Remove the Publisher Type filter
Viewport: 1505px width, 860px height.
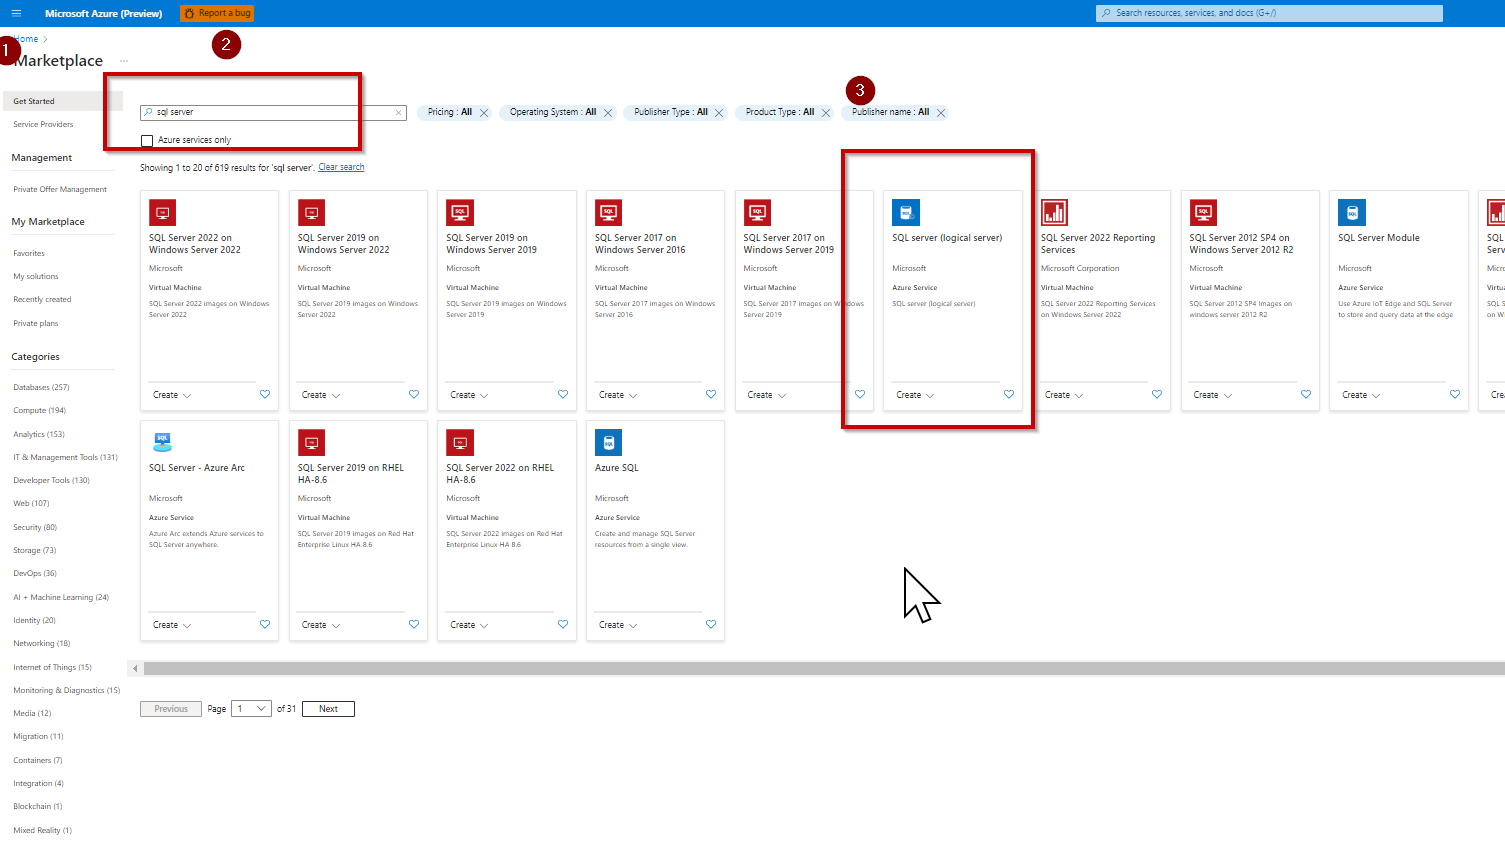[719, 113]
